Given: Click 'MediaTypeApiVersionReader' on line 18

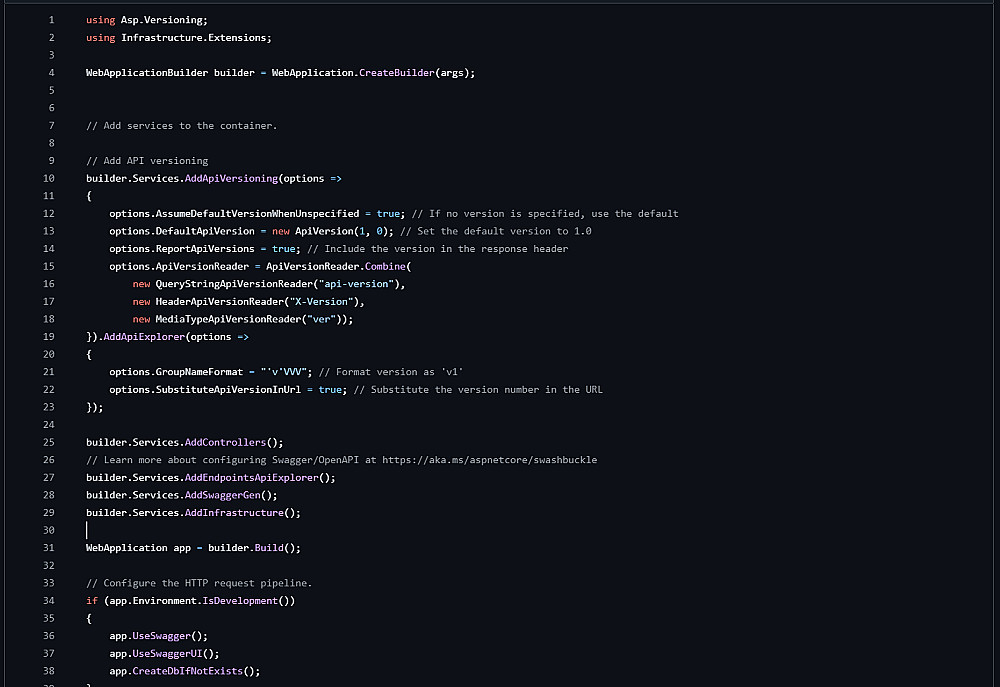Looking at the screenshot, I should 228,319.
